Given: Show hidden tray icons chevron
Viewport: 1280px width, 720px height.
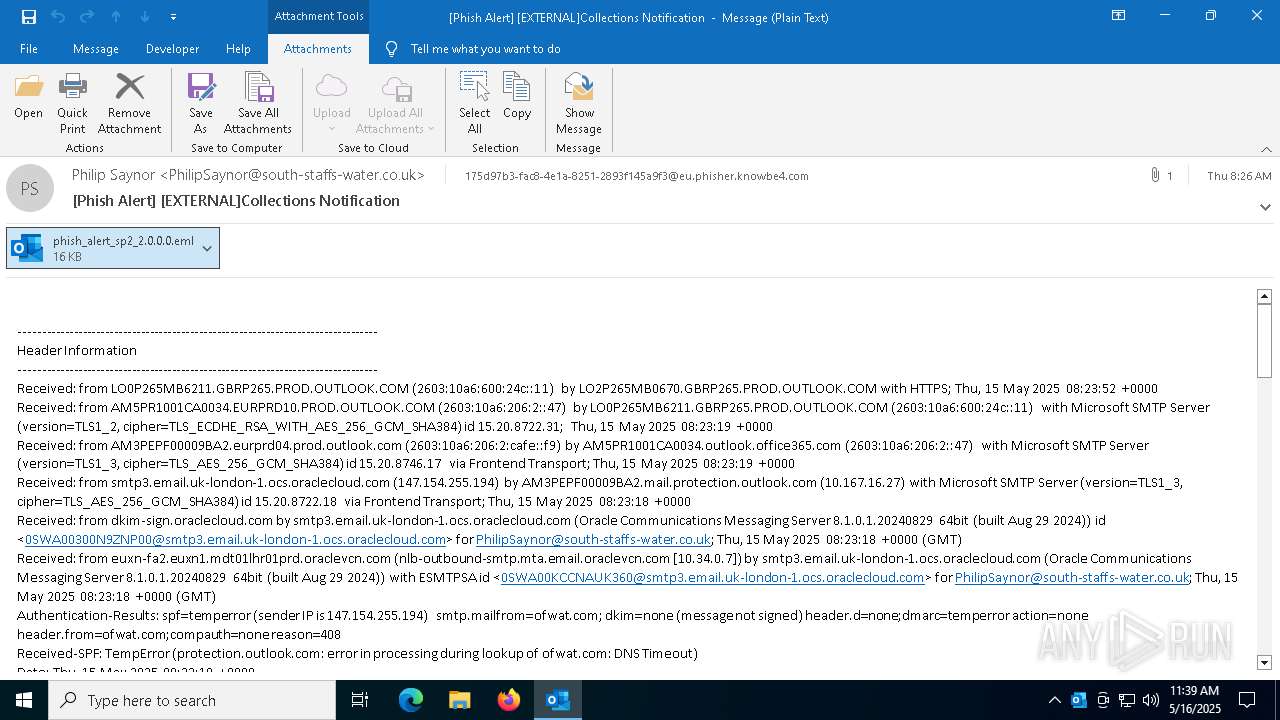Looking at the screenshot, I should click(x=1054, y=700).
